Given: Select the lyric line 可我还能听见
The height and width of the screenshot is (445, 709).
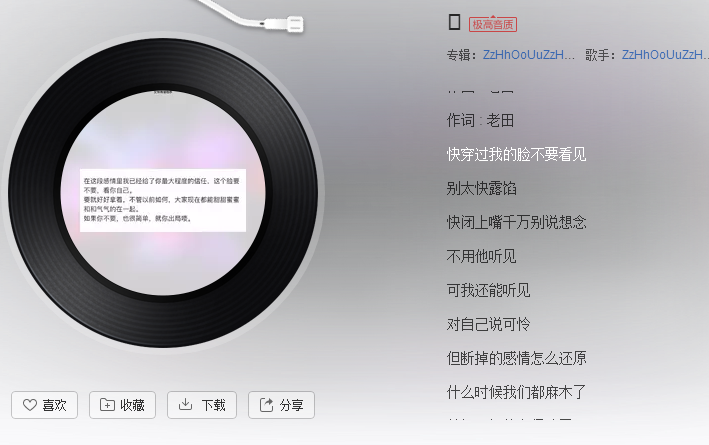Looking at the screenshot, I should click(x=488, y=290).
